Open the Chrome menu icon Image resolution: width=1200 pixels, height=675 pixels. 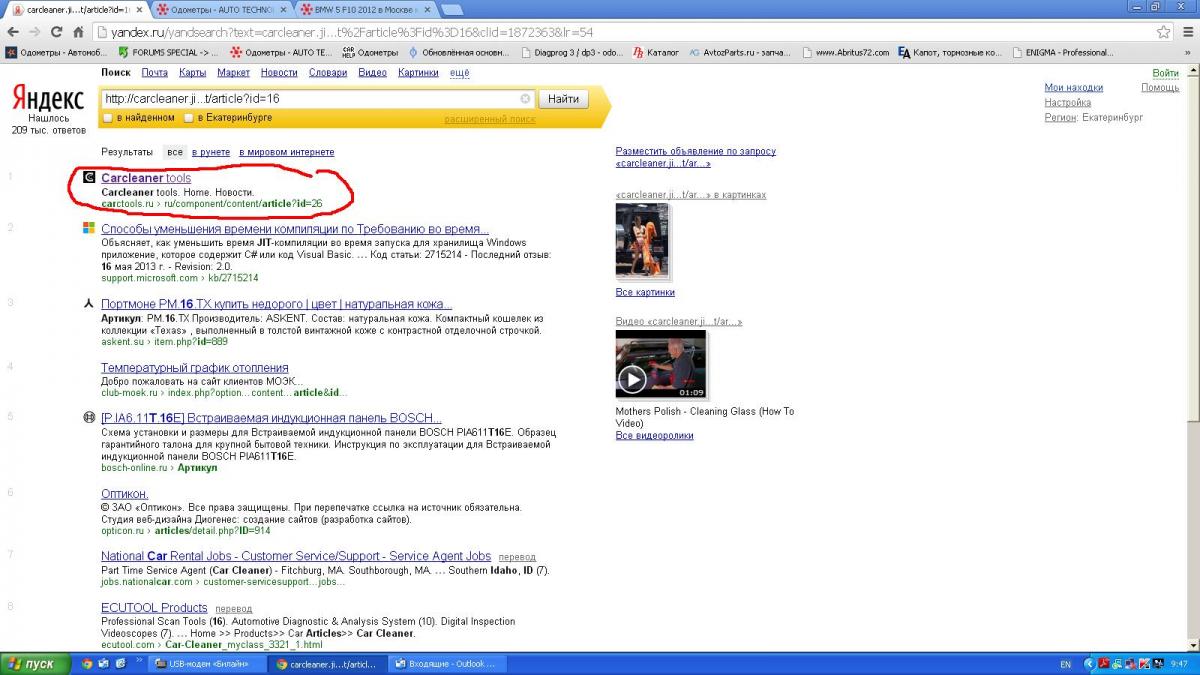click(x=1186, y=32)
